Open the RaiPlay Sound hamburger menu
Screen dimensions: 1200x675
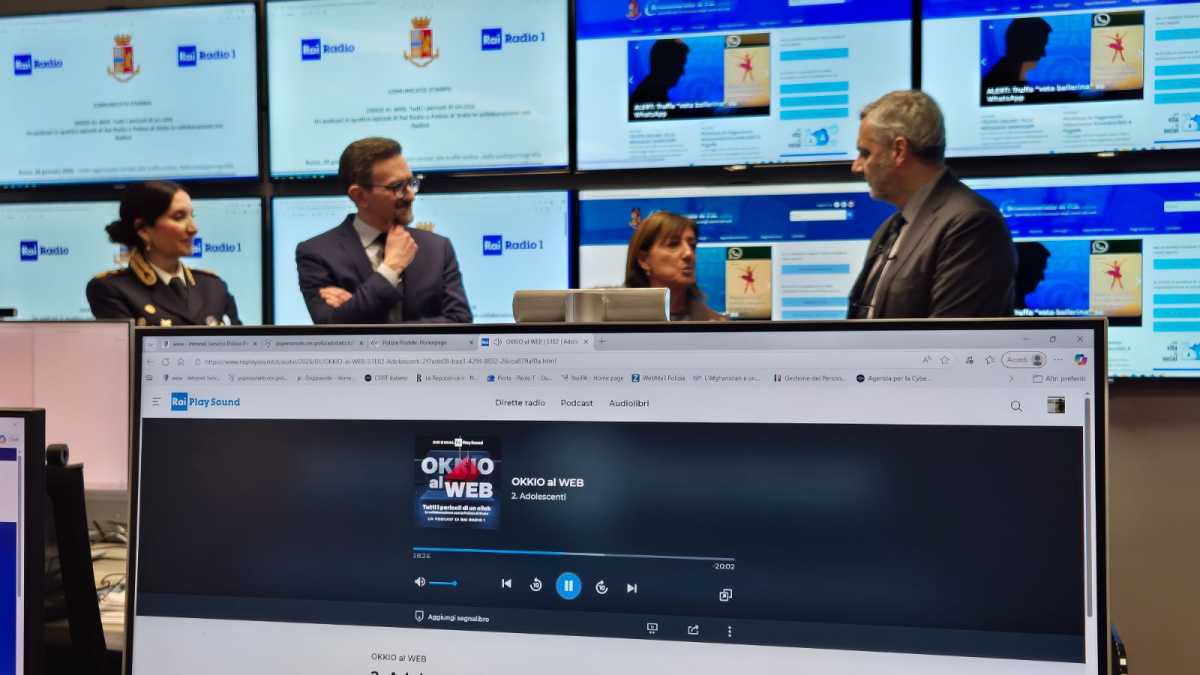[x=156, y=401]
